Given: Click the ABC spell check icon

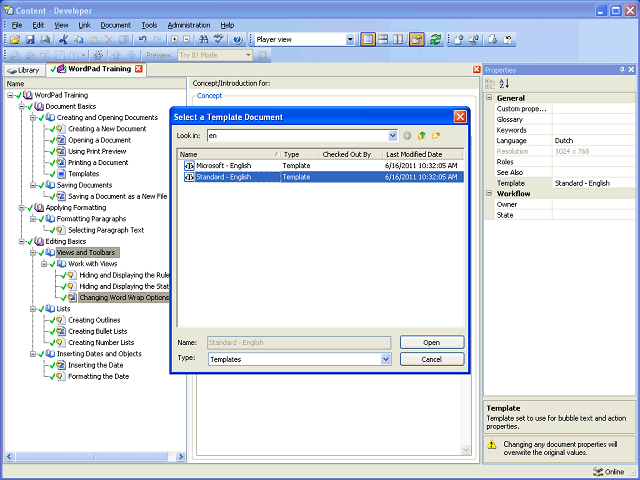Looking at the screenshot, I should tap(219, 39).
